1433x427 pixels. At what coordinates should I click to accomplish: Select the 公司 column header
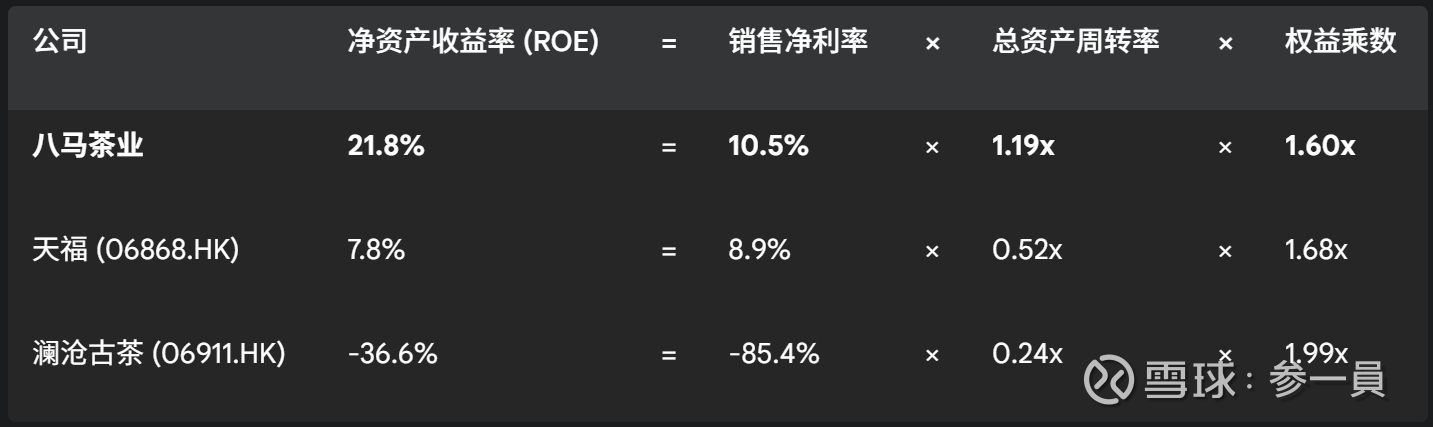(60, 42)
